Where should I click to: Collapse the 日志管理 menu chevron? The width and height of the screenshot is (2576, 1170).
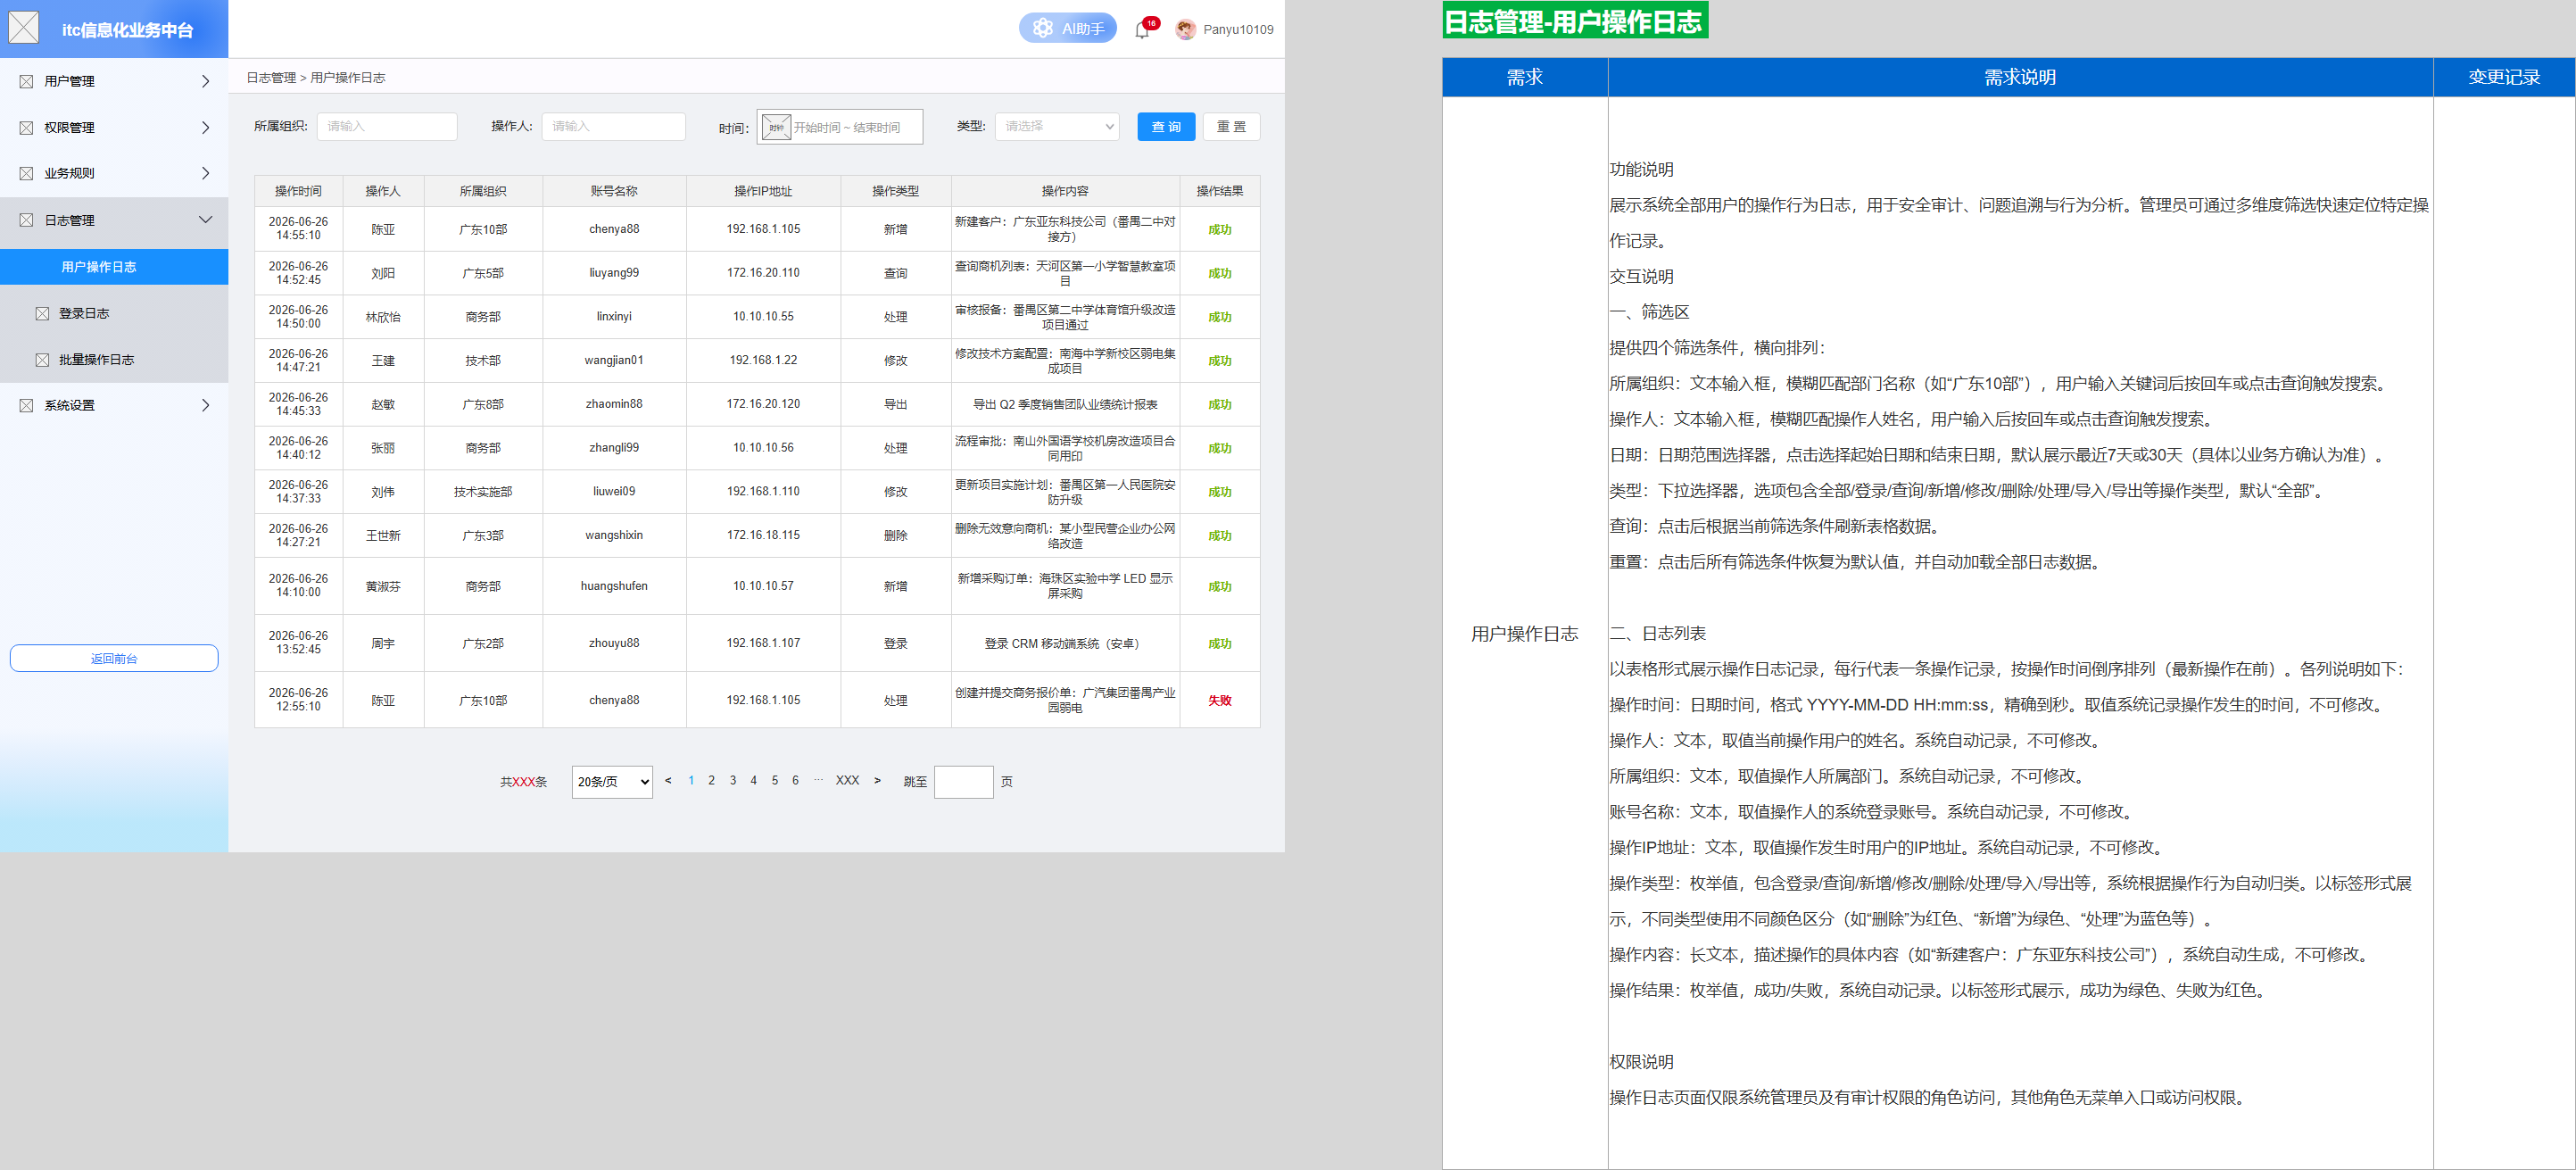pyautogui.click(x=205, y=220)
